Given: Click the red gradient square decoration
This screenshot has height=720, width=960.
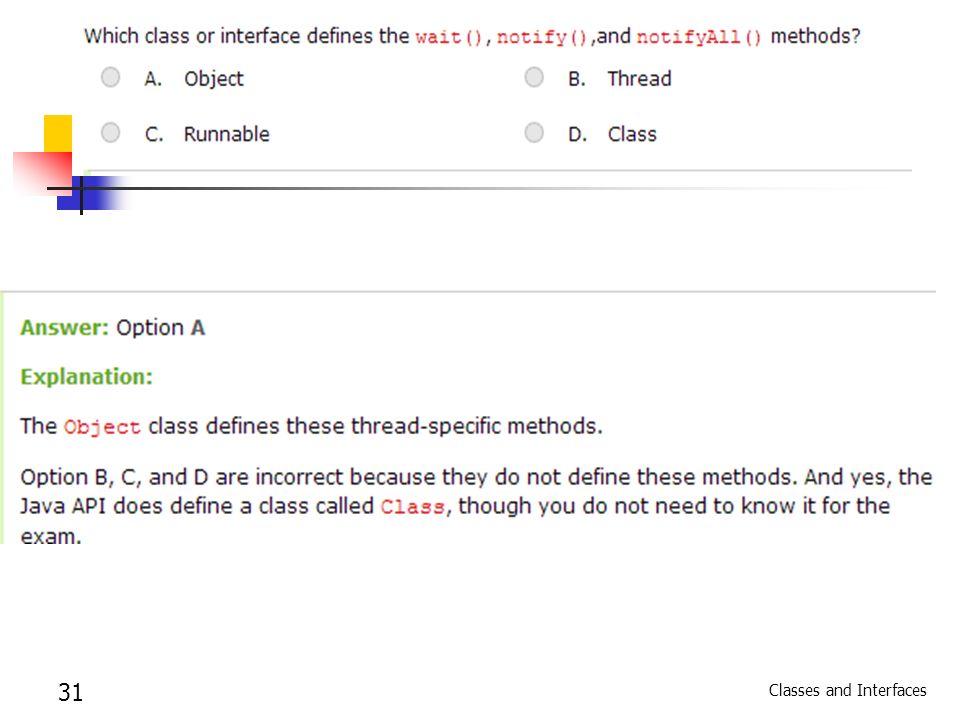Looking at the screenshot, I should tap(43, 173).
